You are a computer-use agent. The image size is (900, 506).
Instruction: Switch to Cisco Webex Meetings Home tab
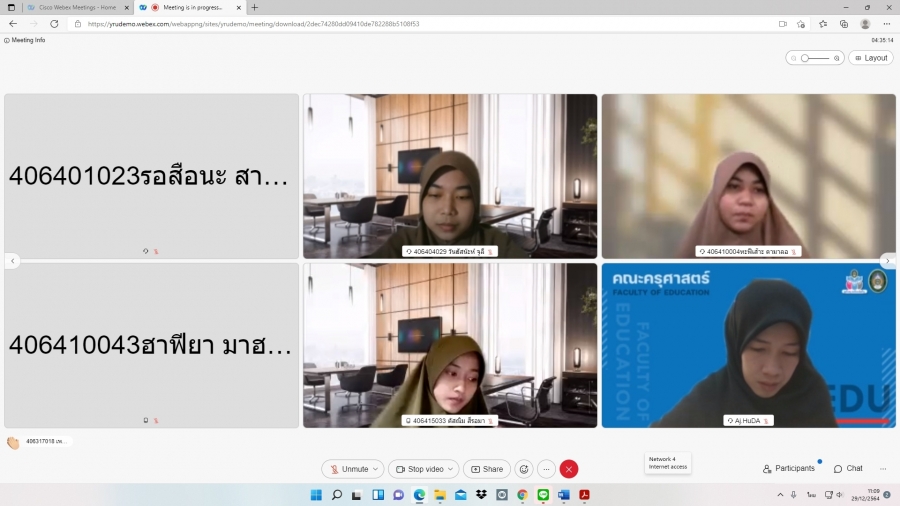(x=70, y=7)
